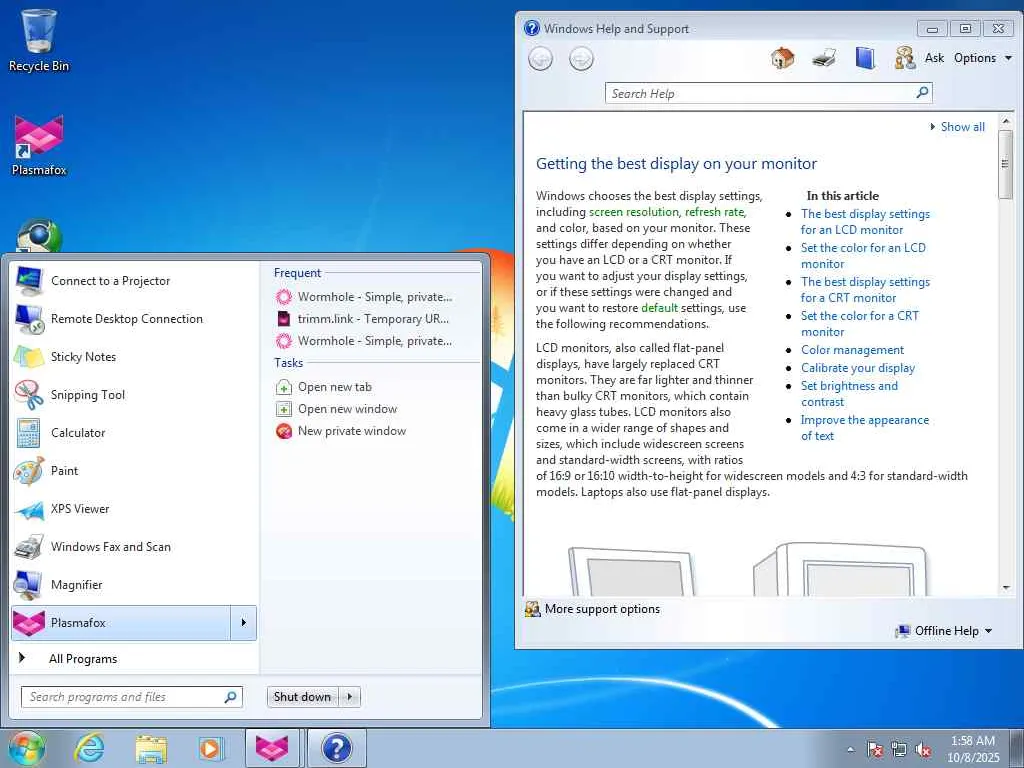Screen dimensions: 1024x768
Task: Show hidden tray icons arrow
Action: pos(850,749)
